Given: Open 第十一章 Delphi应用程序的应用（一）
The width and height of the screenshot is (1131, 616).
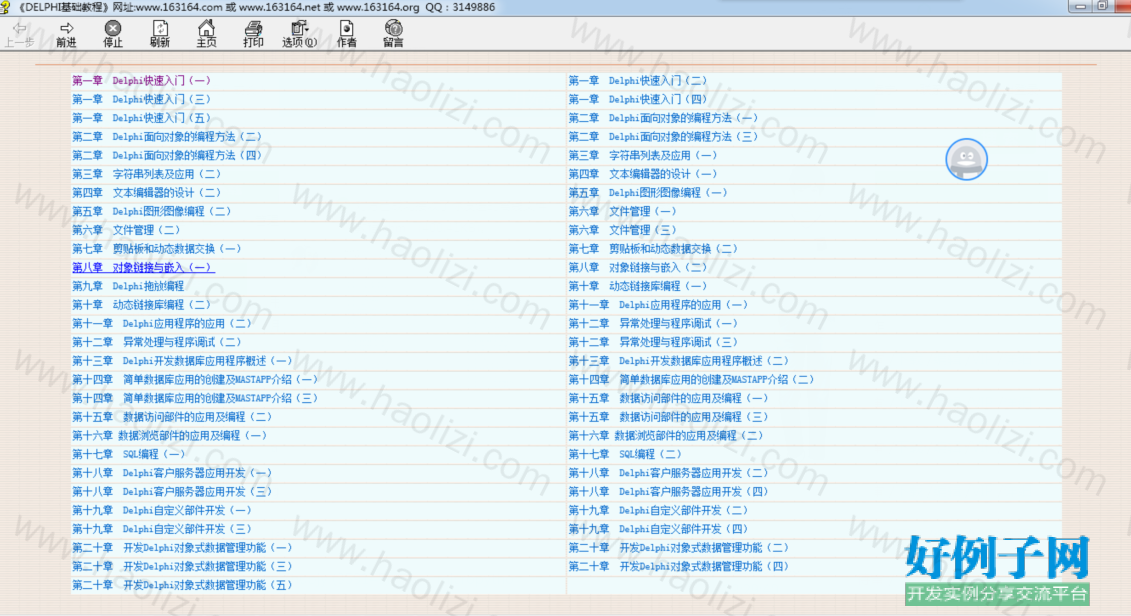Looking at the screenshot, I should pyautogui.click(x=658, y=305).
